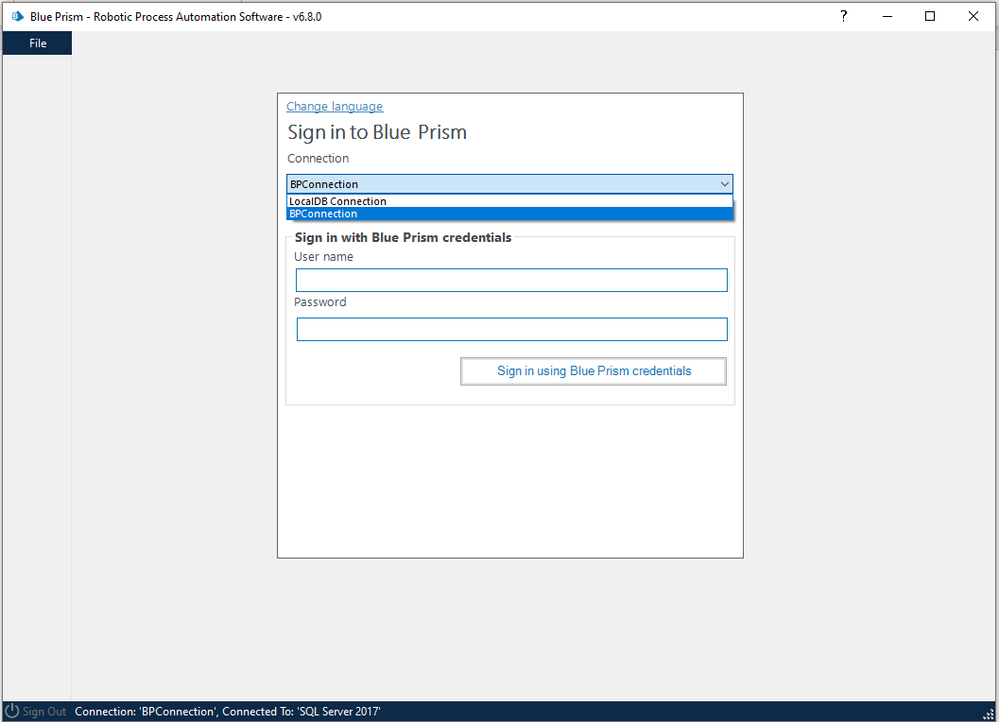Collapse the Connection dropdown arrow
The image size is (999, 722).
pyautogui.click(x=724, y=184)
